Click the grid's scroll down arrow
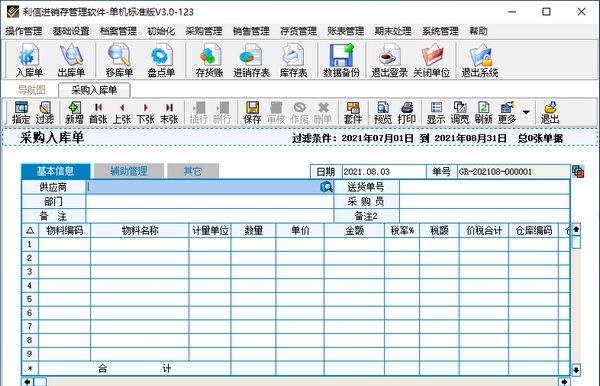600x386 pixels. click(576, 370)
